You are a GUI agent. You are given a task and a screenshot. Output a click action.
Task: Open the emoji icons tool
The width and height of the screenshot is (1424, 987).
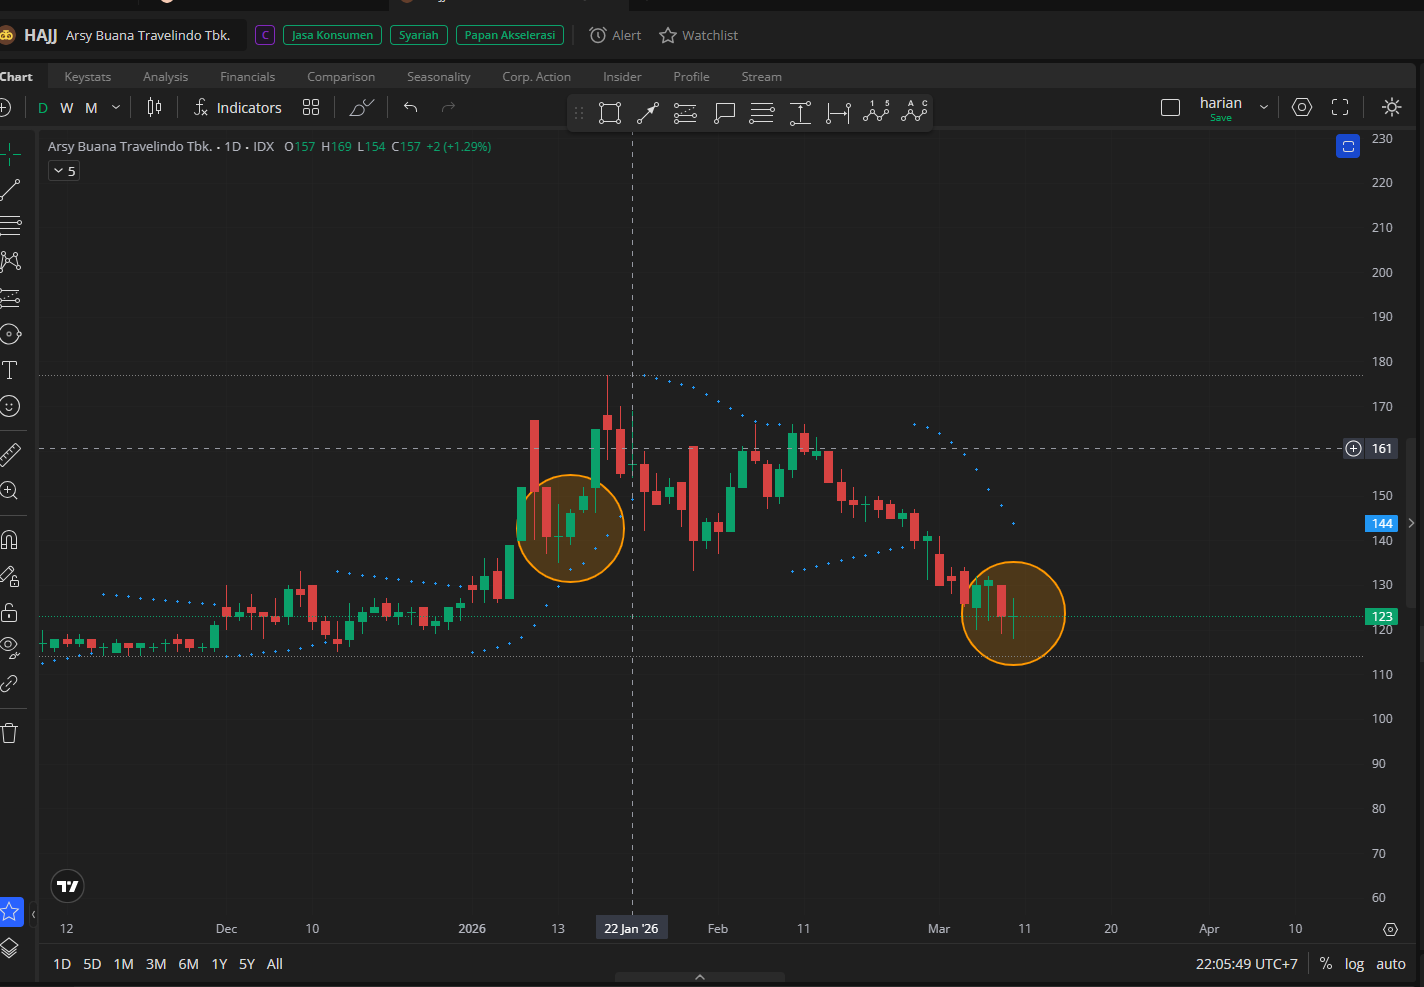coord(9,406)
